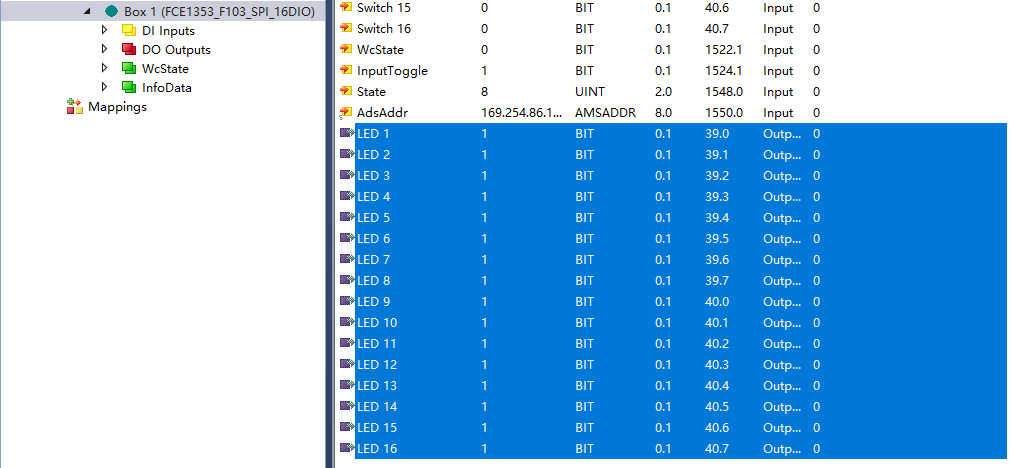Click address 40.3 in the LED 12 row
This screenshot has width=1012, height=468.
pos(717,365)
